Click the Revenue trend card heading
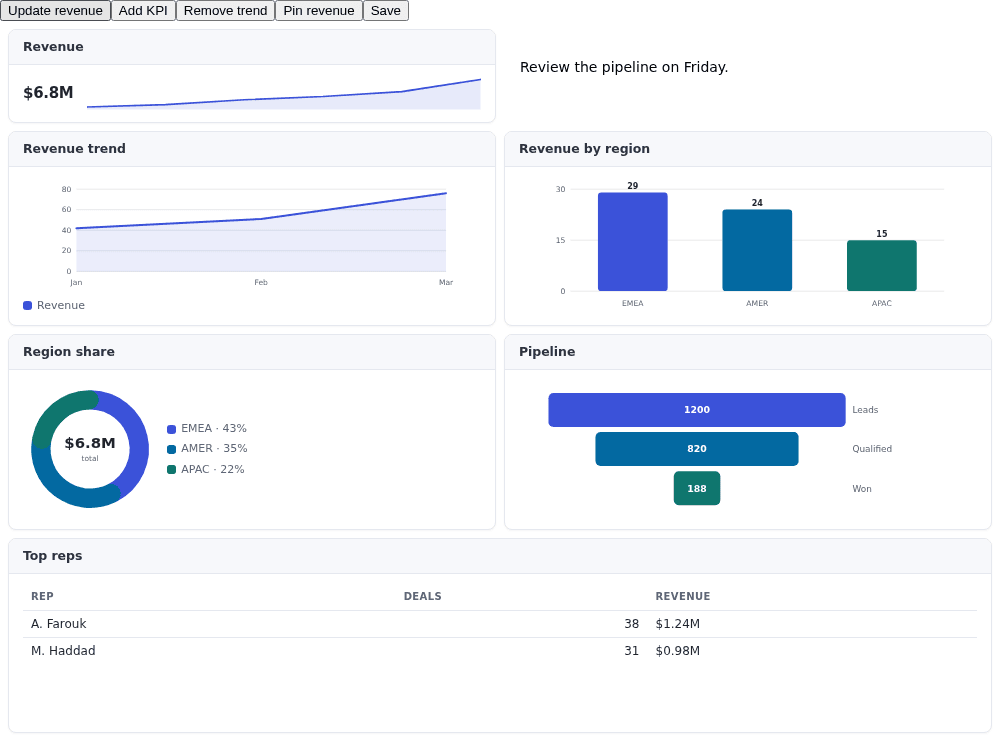1000x741 pixels. [x=74, y=149]
